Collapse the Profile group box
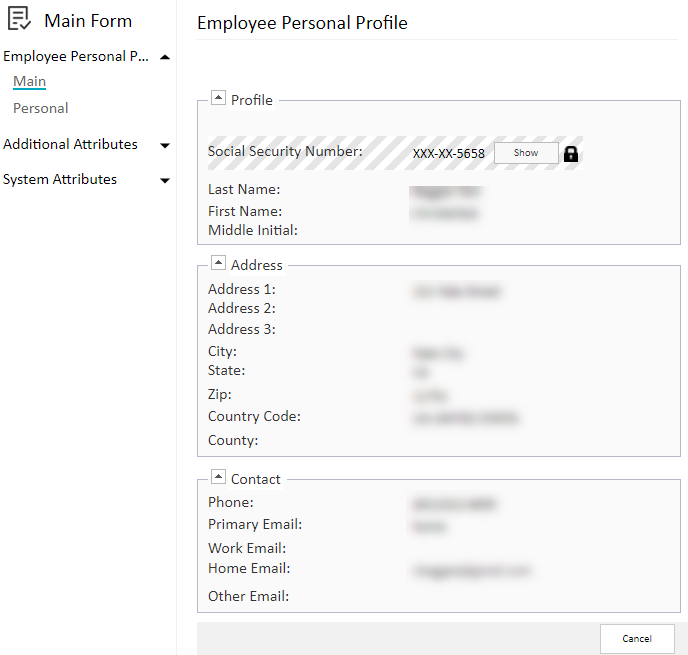Image resolution: width=688 pixels, height=655 pixels. 218,97
